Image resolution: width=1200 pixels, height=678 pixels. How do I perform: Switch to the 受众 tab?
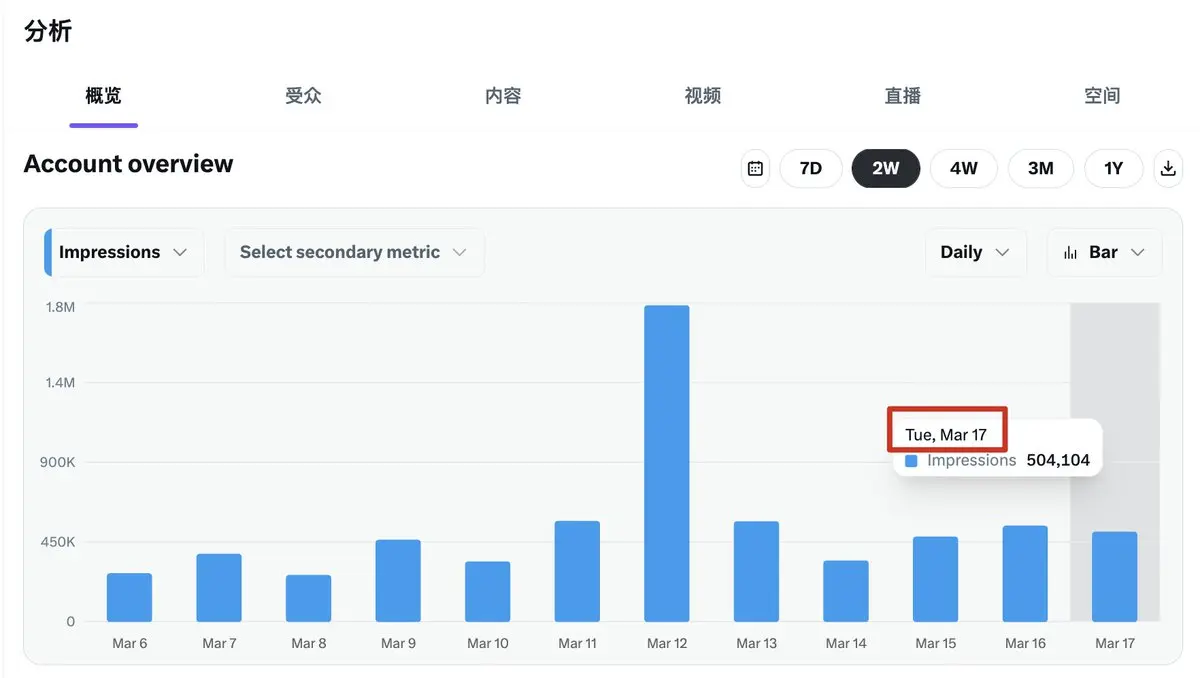coord(303,96)
